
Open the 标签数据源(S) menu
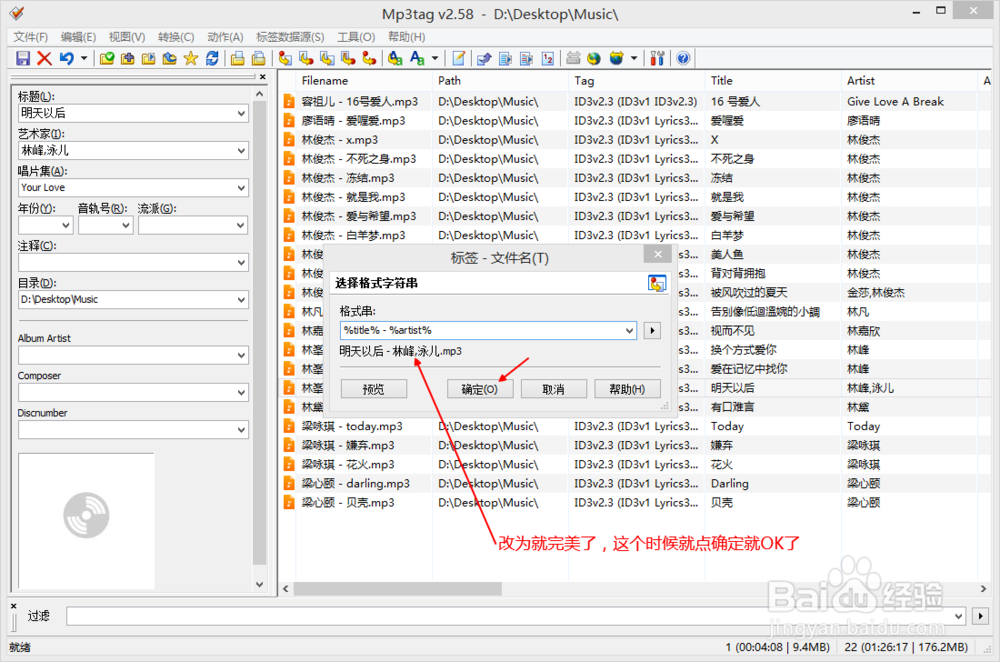[290, 37]
